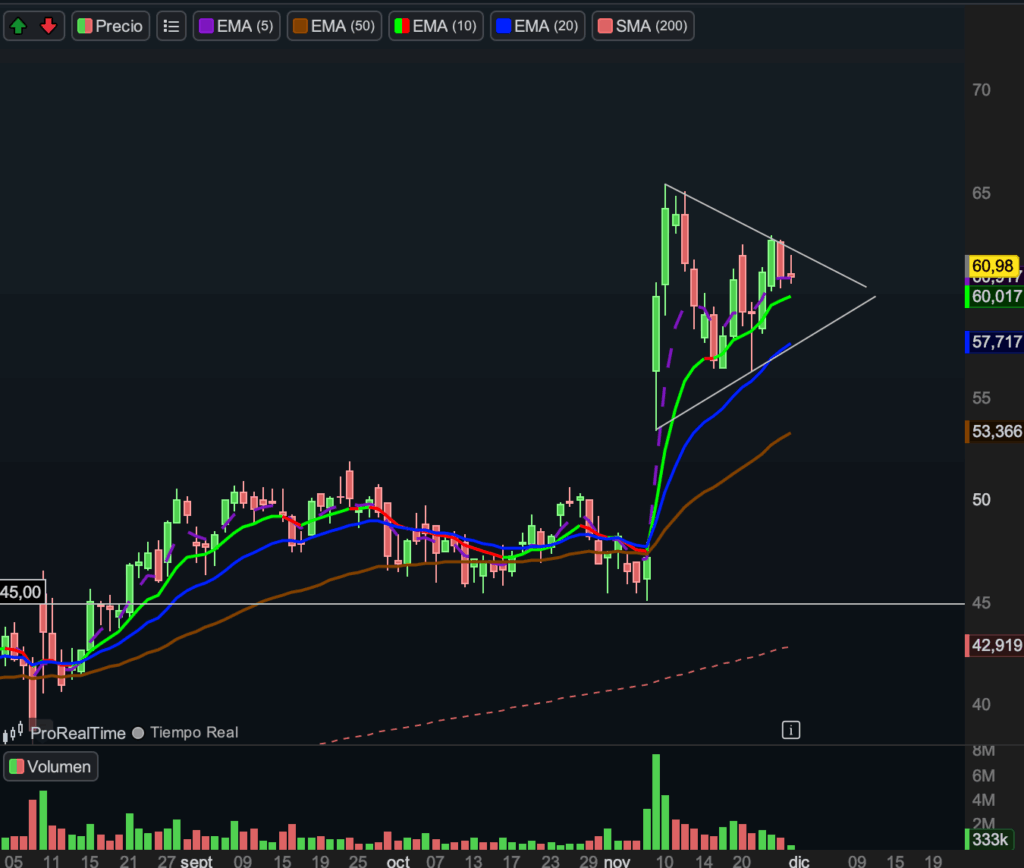Image resolution: width=1024 pixels, height=868 pixels.
Task: Click the Tiempo Real status dot
Action: [x=138, y=733]
